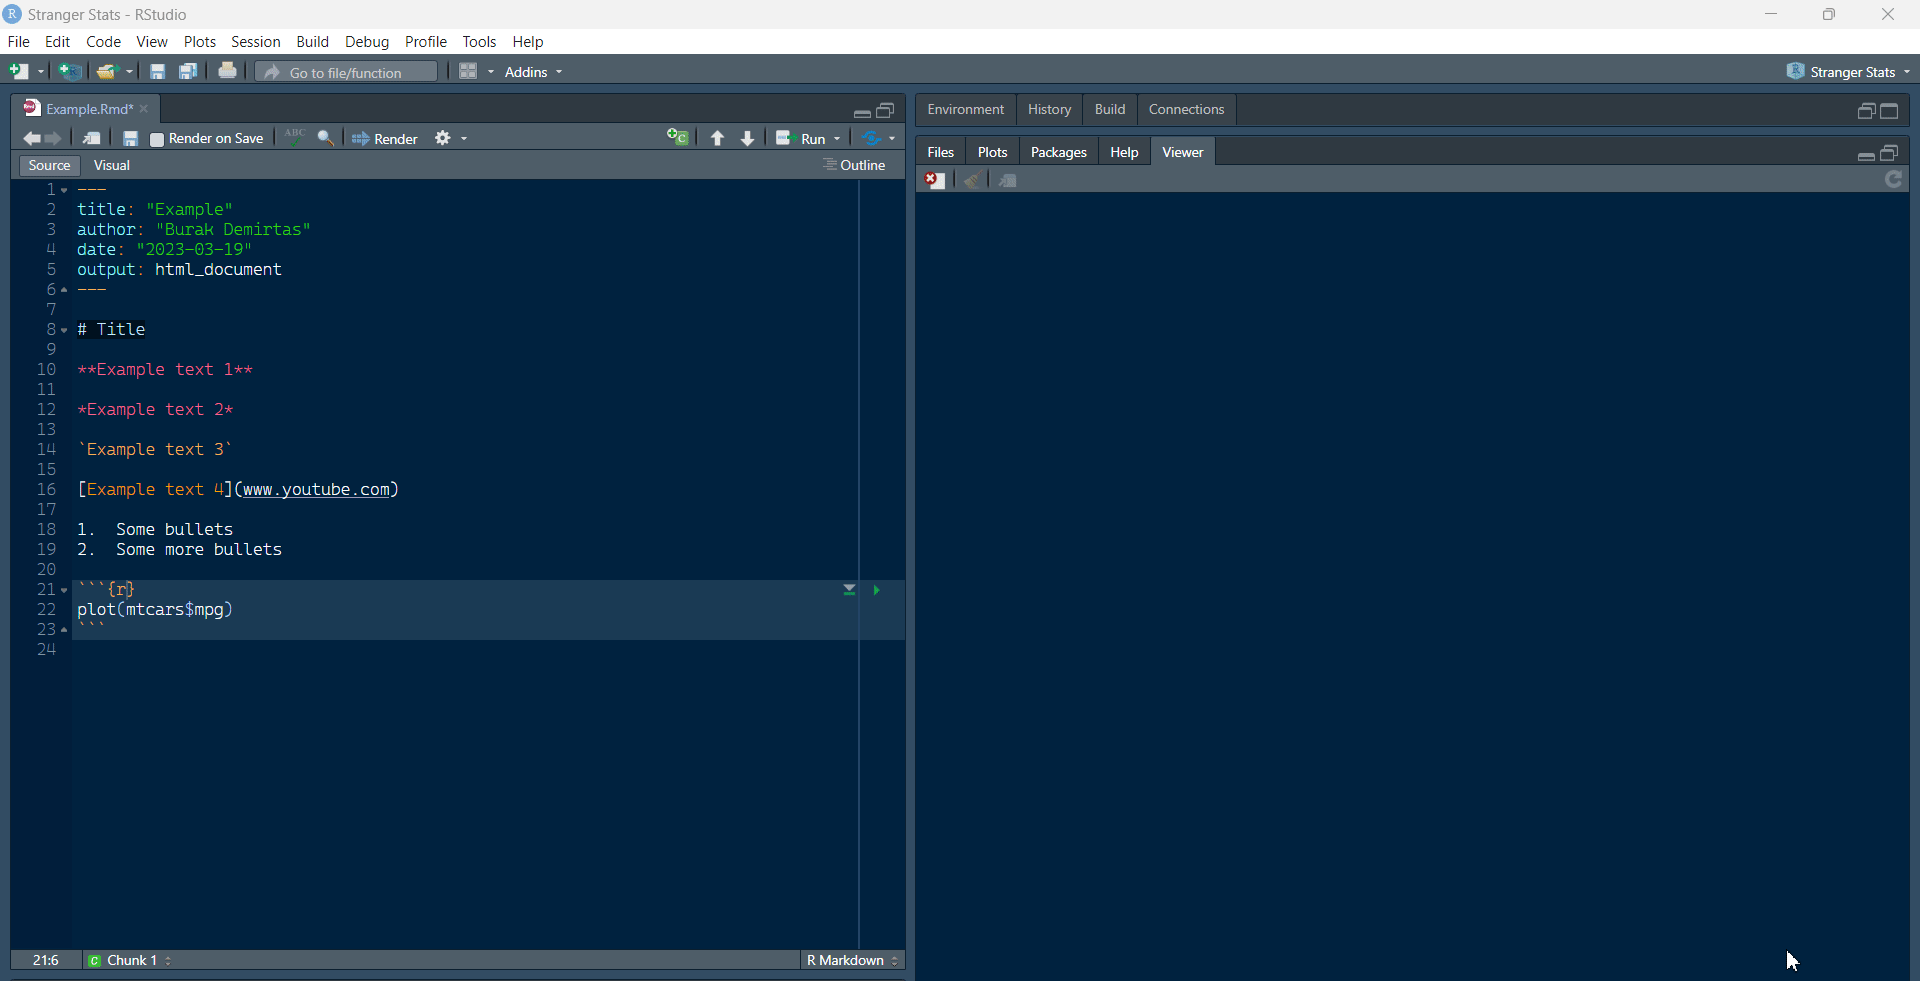Open the Chunk 1 navigator
The image size is (1920, 981).
(130, 961)
